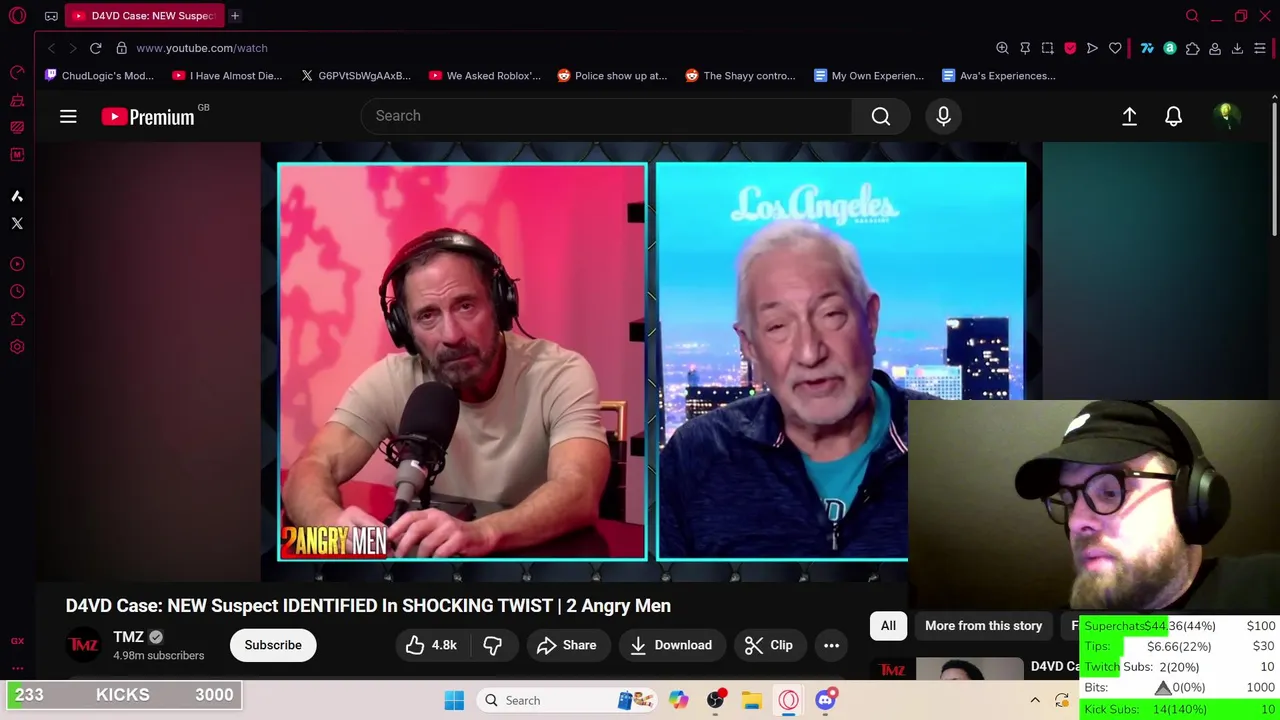Switch to the D4VD Case tab
Viewport: 1280px width, 720px height.
tap(145, 16)
